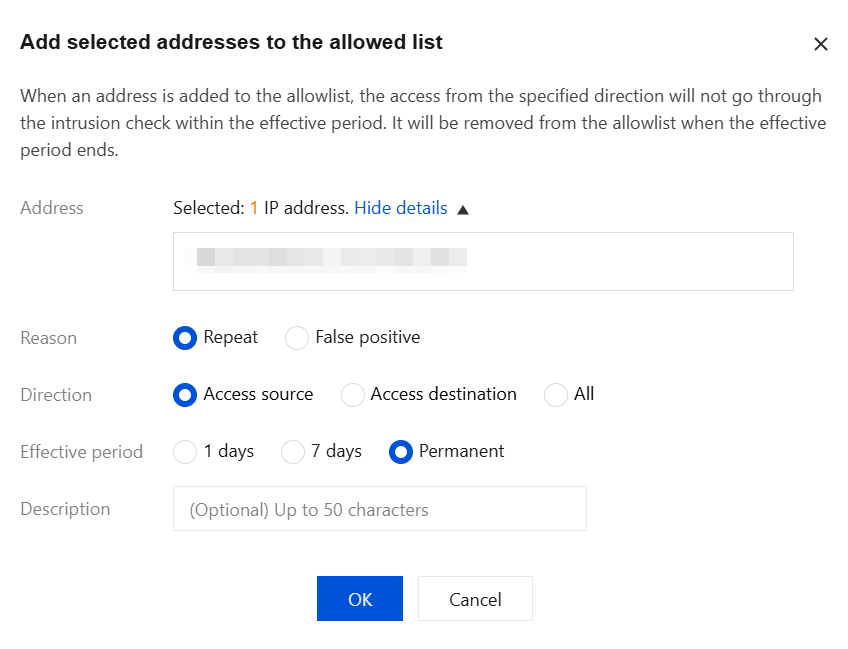The height and width of the screenshot is (649, 848).
Task: Click the dialog title text
Action: tap(231, 42)
